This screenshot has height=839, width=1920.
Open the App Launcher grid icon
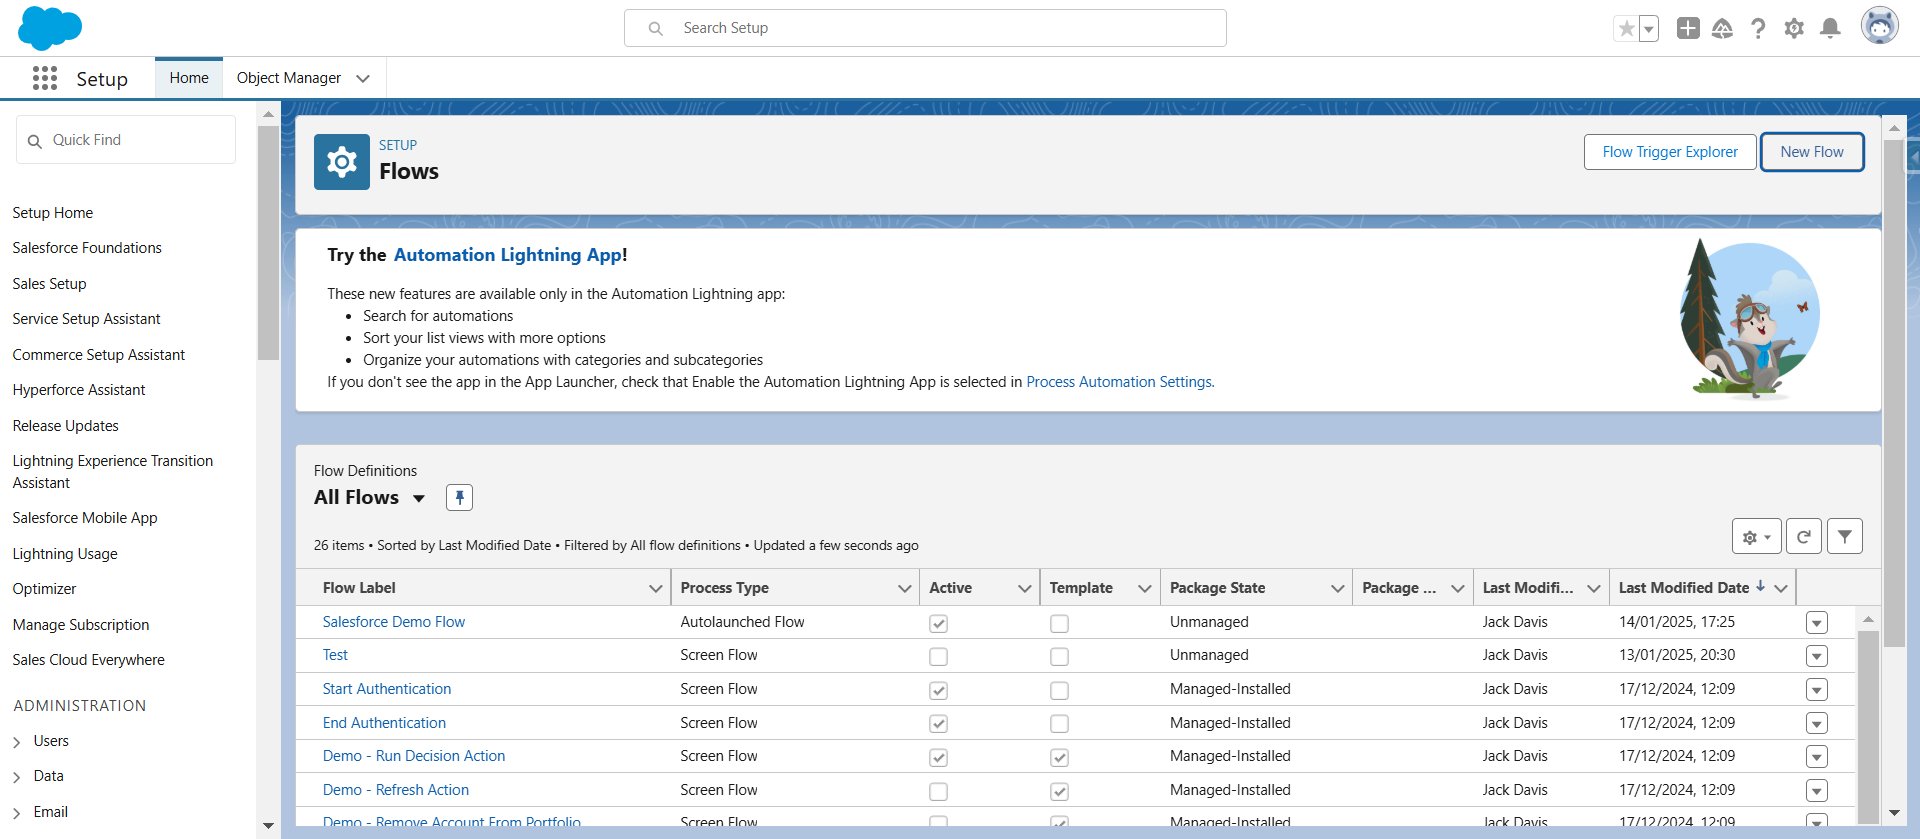pos(45,78)
